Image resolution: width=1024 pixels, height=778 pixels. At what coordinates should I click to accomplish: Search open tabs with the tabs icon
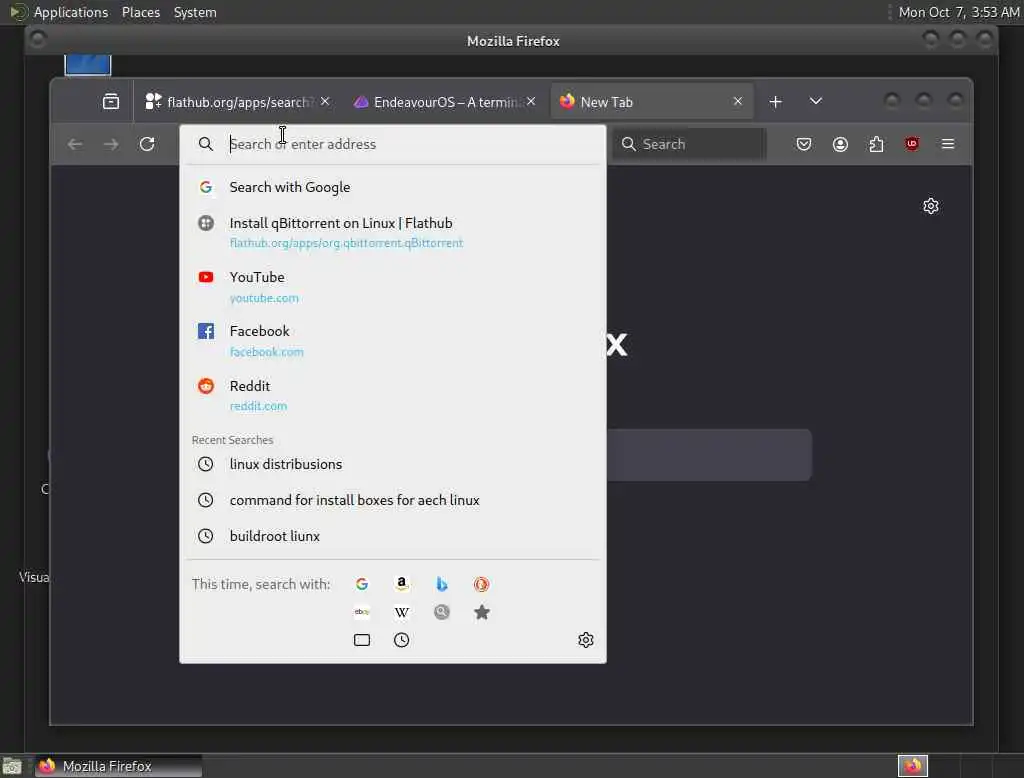pyautogui.click(x=362, y=640)
